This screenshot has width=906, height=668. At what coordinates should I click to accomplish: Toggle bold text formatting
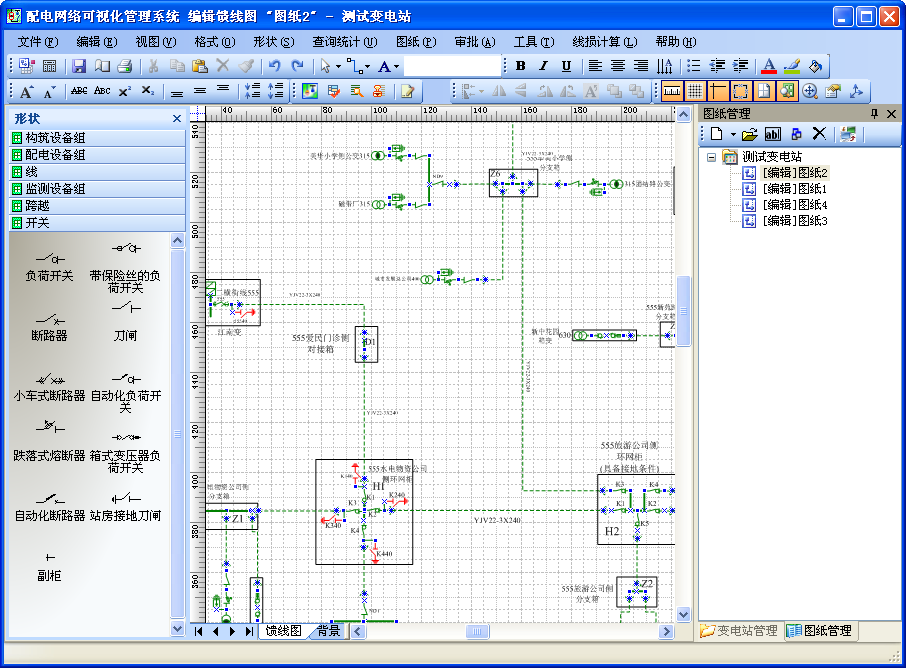(x=520, y=66)
